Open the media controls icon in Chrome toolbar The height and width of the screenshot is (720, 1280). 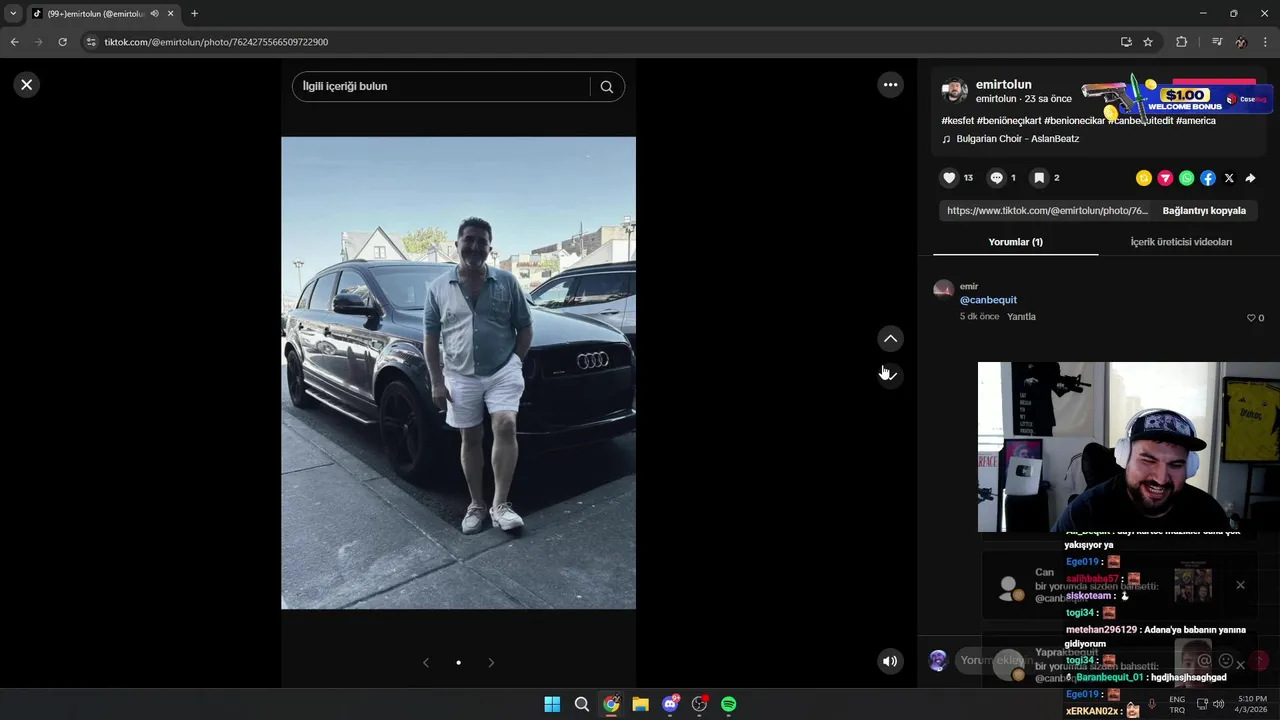coord(1216,42)
